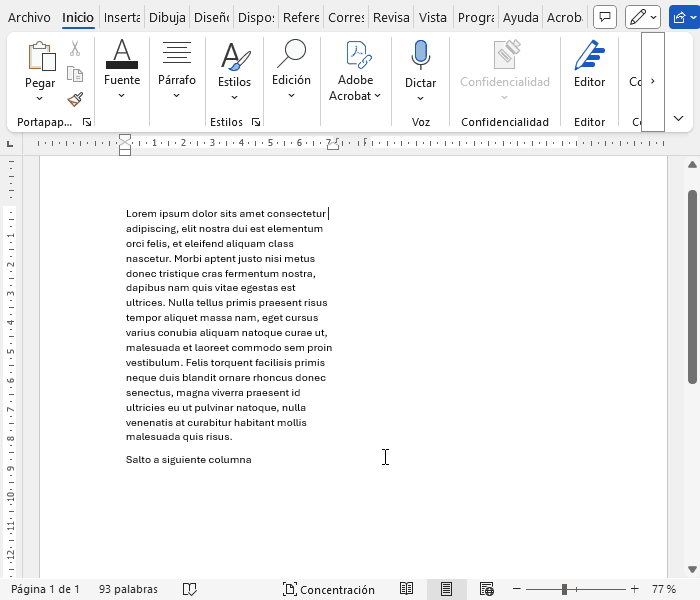
Task: Click the Comentarios speech bubble icon
Action: pos(604,17)
